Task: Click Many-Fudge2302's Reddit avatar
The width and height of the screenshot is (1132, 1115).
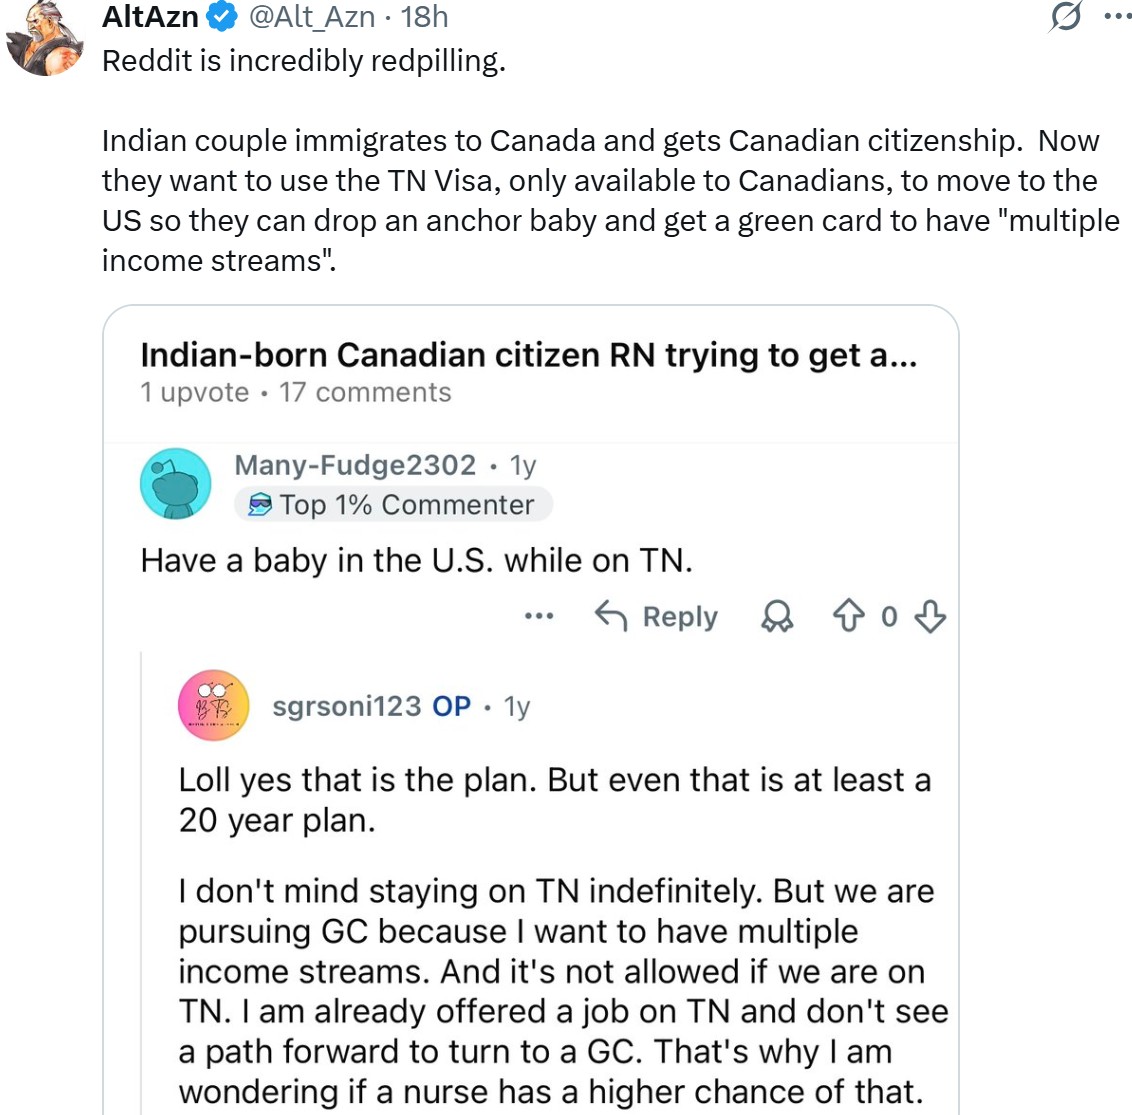Action: (x=177, y=484)
